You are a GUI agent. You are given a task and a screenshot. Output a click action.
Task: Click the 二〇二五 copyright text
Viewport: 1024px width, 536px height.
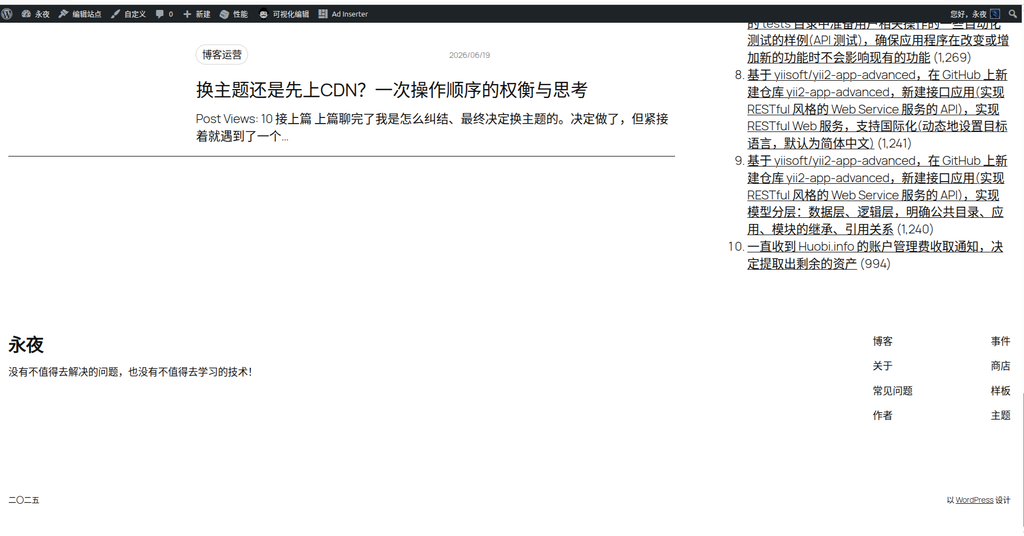tap(24, 500)
